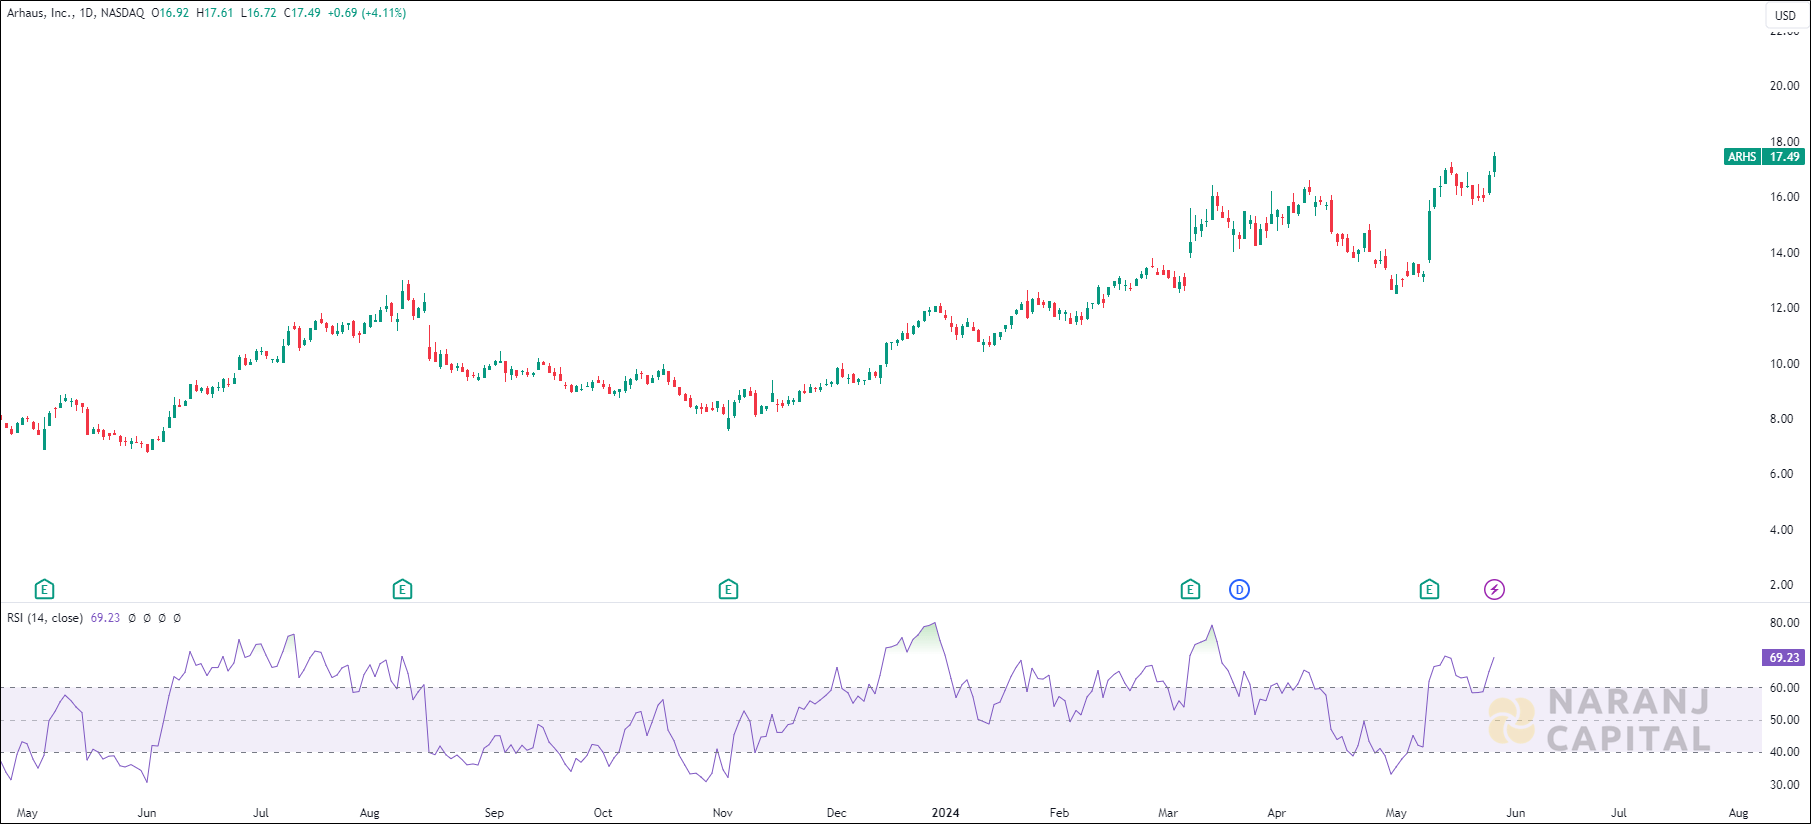Screen dimensions: 1811x824
Task: Click the earliest earnings marker near May 2023
Action: click(x=44, y=590)
